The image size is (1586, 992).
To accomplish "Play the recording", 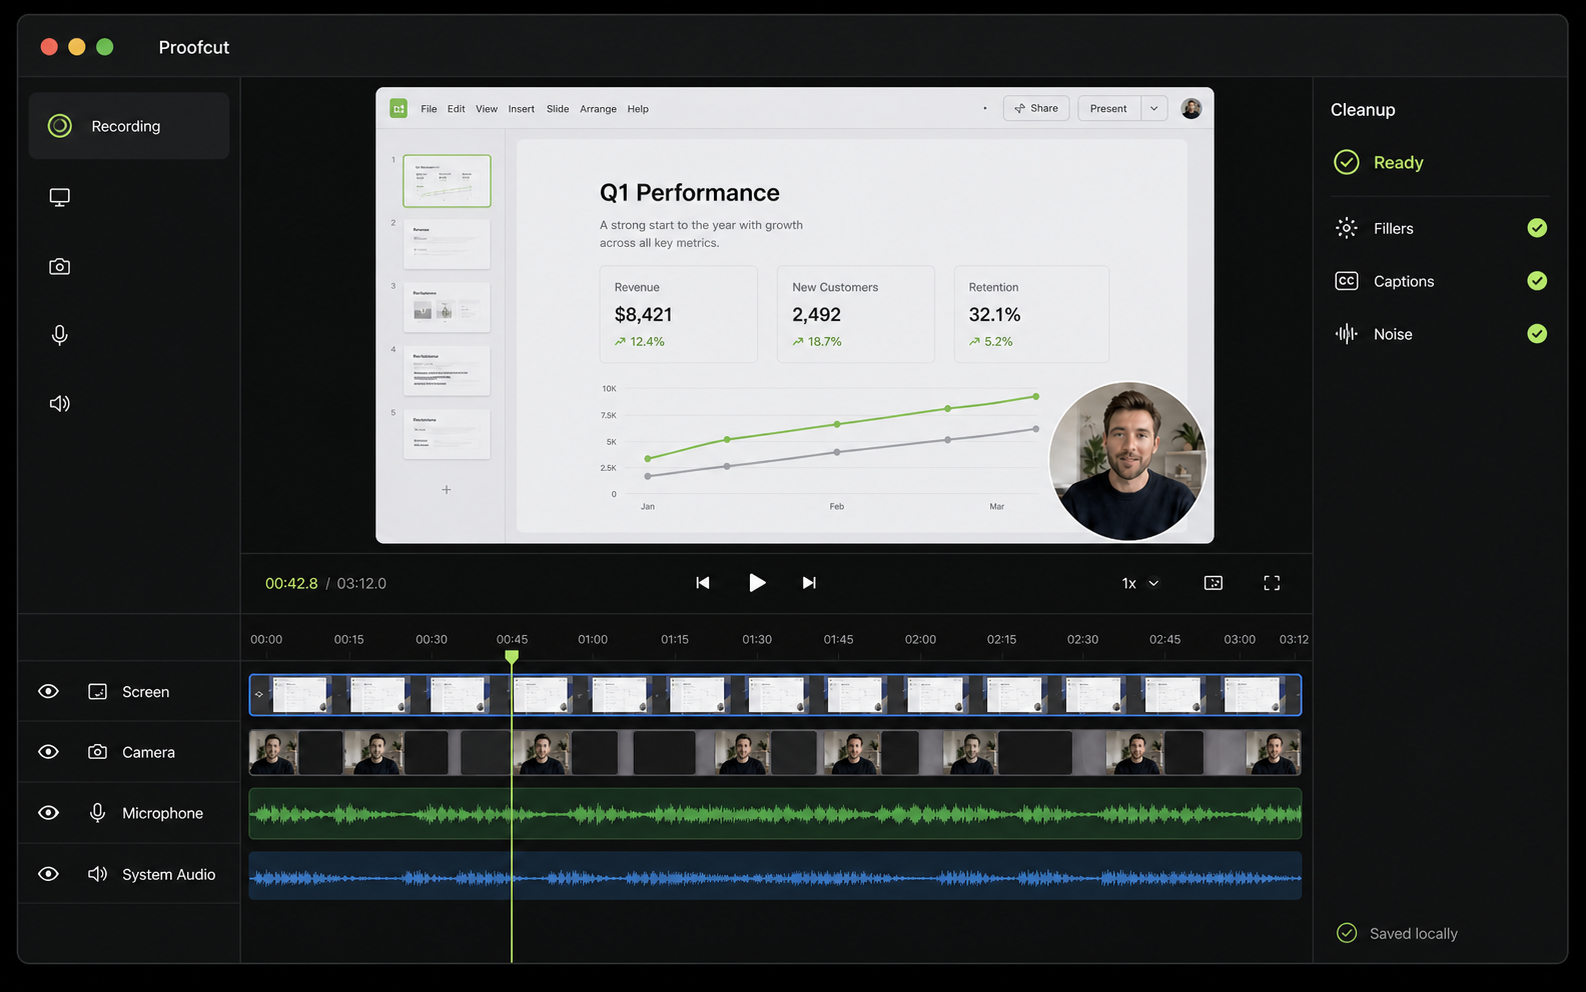I will click(757, 583).
